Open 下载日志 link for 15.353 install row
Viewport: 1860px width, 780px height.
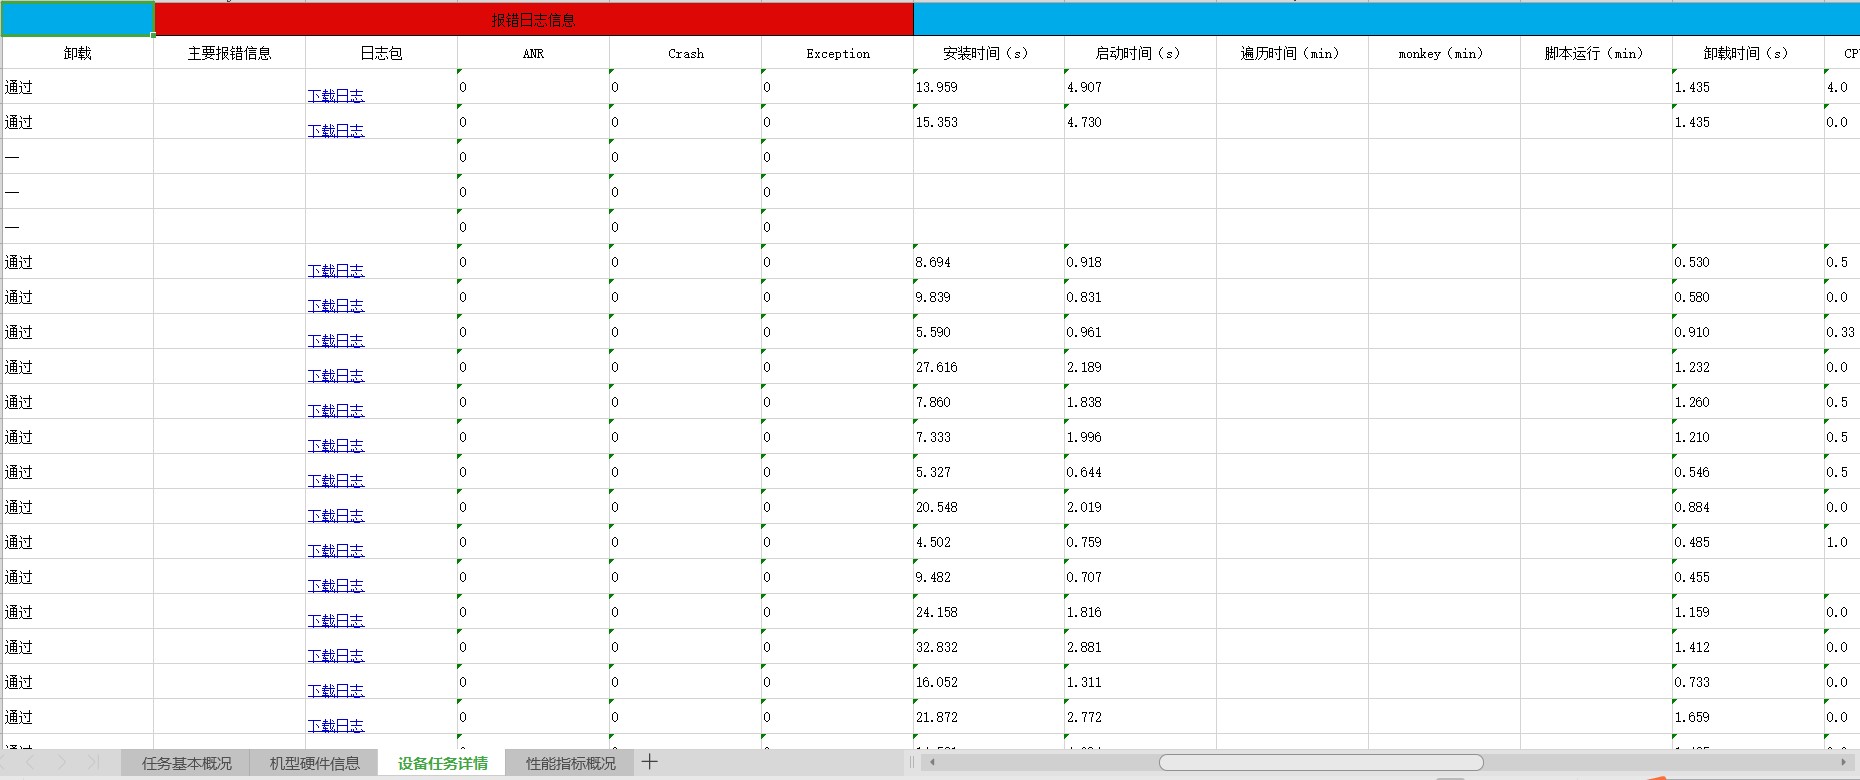[336, 130]
